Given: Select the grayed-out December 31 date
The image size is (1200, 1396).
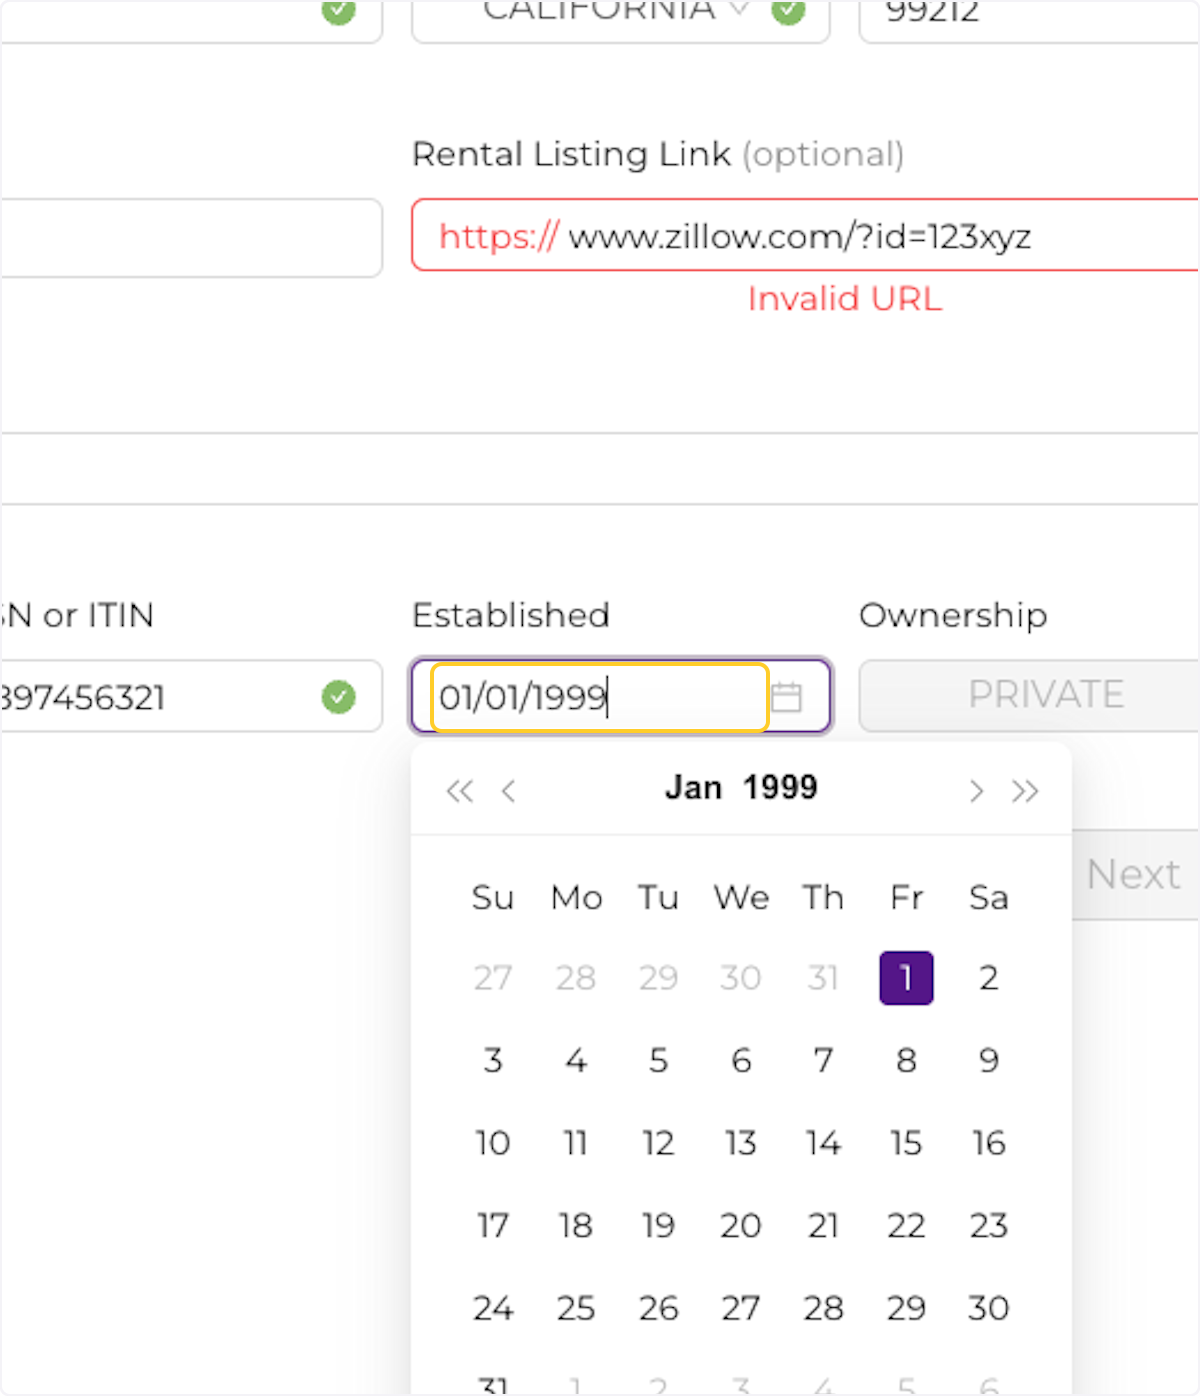Looking at the screenshot, I should point(822,978).
